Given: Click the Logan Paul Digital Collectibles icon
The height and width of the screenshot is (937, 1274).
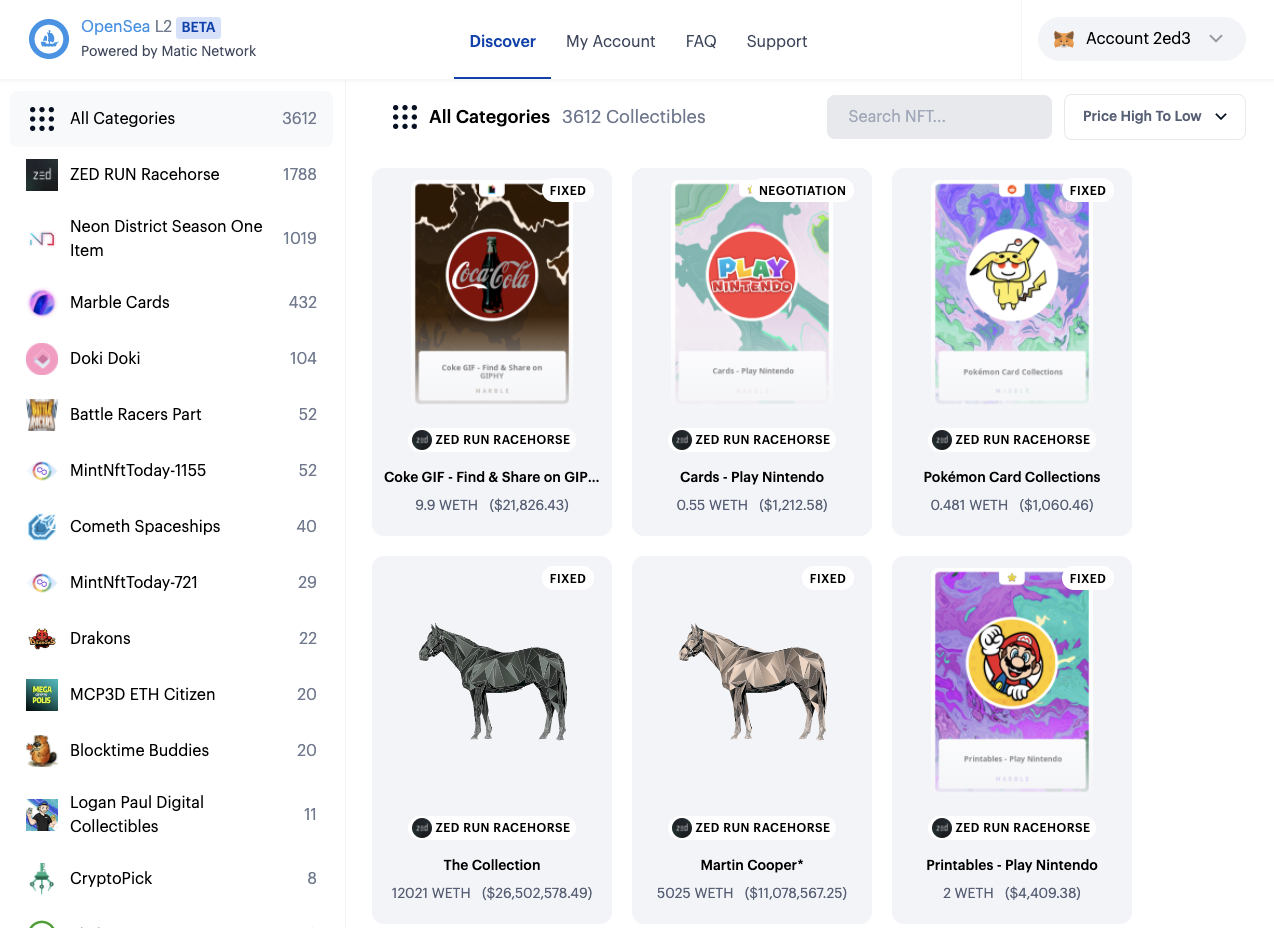Looking at the screenshot, I should [x=42, y=814].
